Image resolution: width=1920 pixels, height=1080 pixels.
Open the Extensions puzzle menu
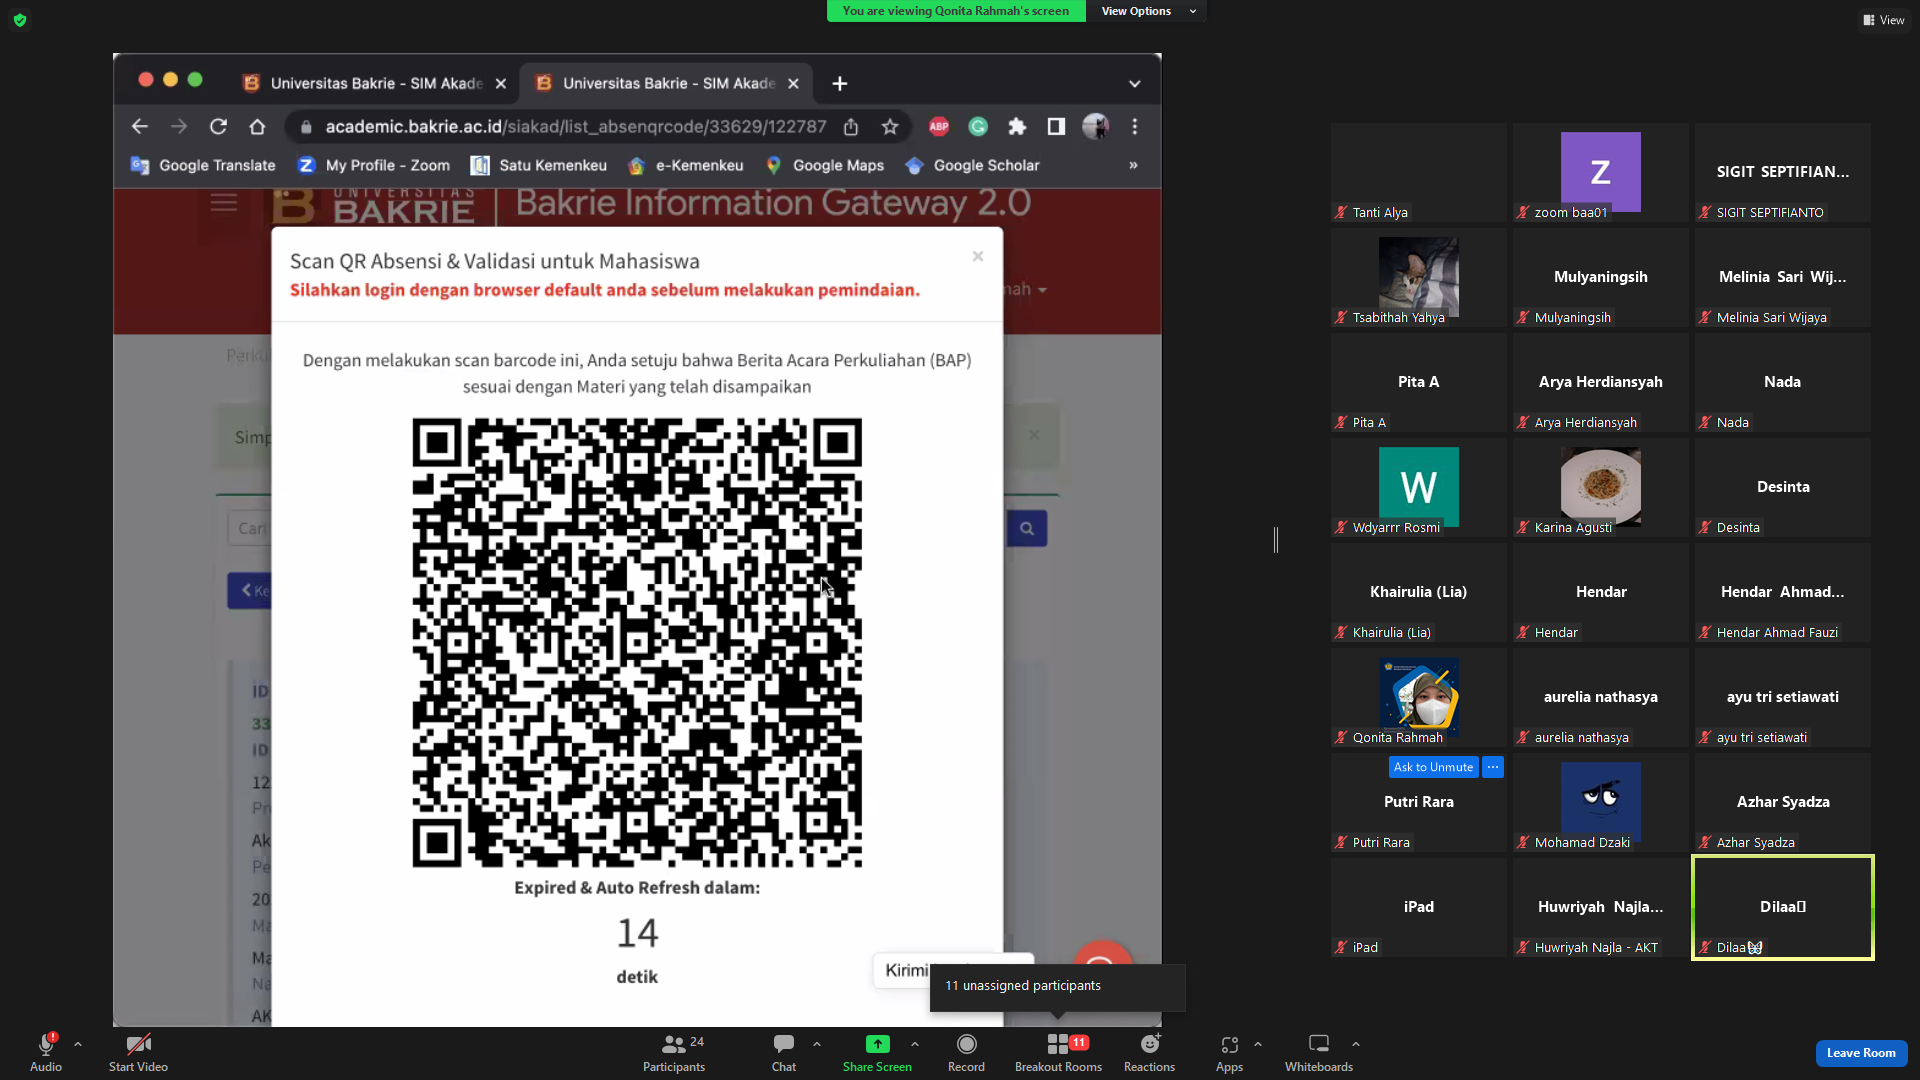(1017, 127)
